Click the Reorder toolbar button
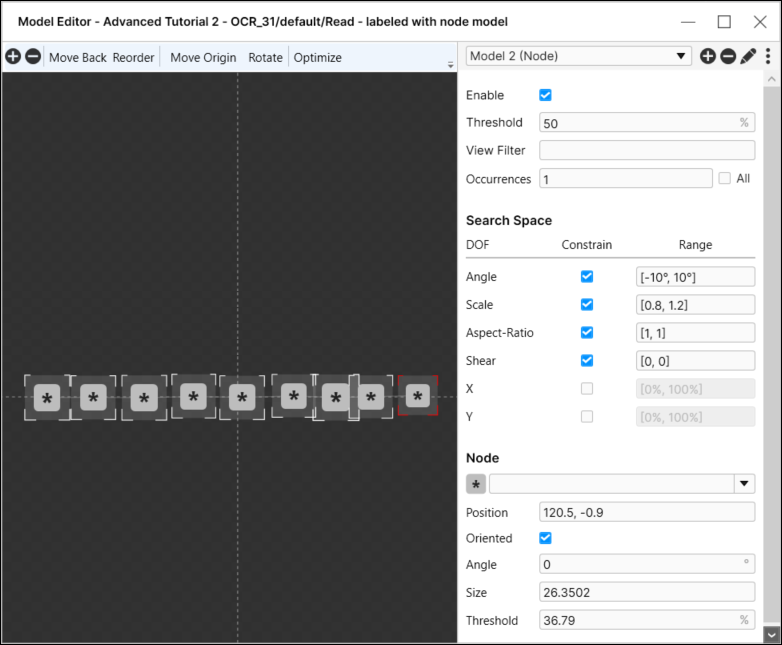 [x=133, y=57]
